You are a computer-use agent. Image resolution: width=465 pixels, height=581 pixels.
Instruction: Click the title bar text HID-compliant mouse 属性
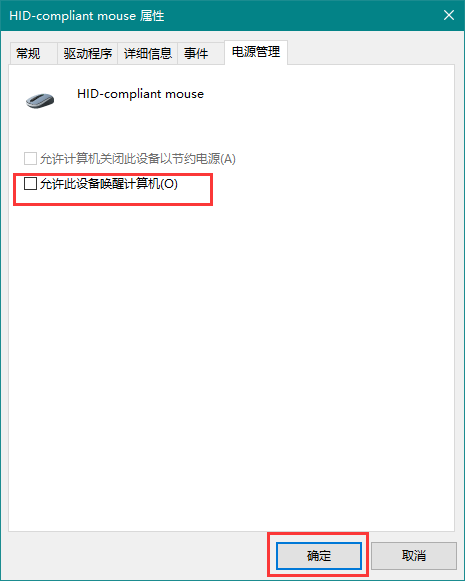click(x=87, y=16)
